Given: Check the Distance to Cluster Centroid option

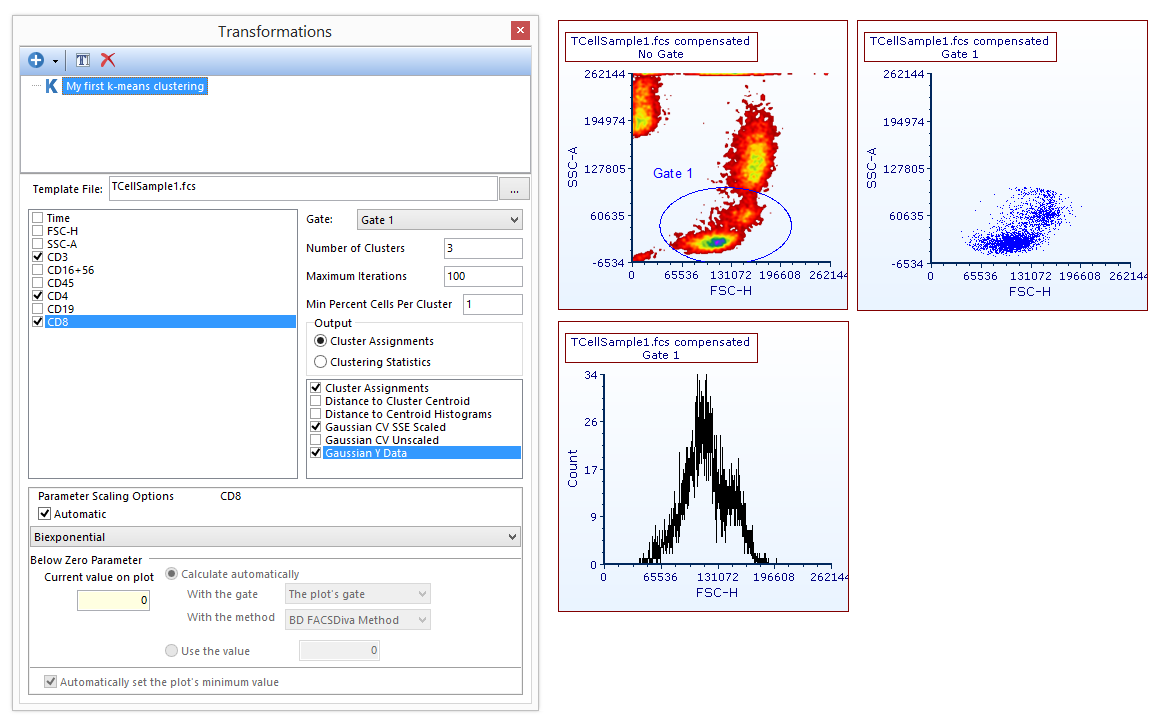Looking at the screenshot, I should coord(317,401).
